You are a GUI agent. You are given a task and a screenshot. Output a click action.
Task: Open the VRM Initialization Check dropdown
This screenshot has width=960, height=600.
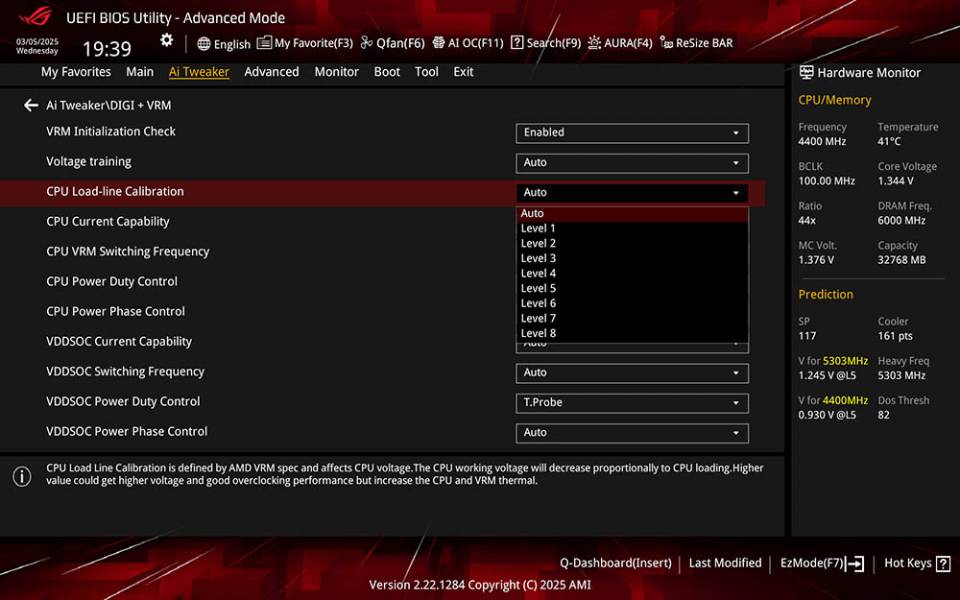point(632,133)
